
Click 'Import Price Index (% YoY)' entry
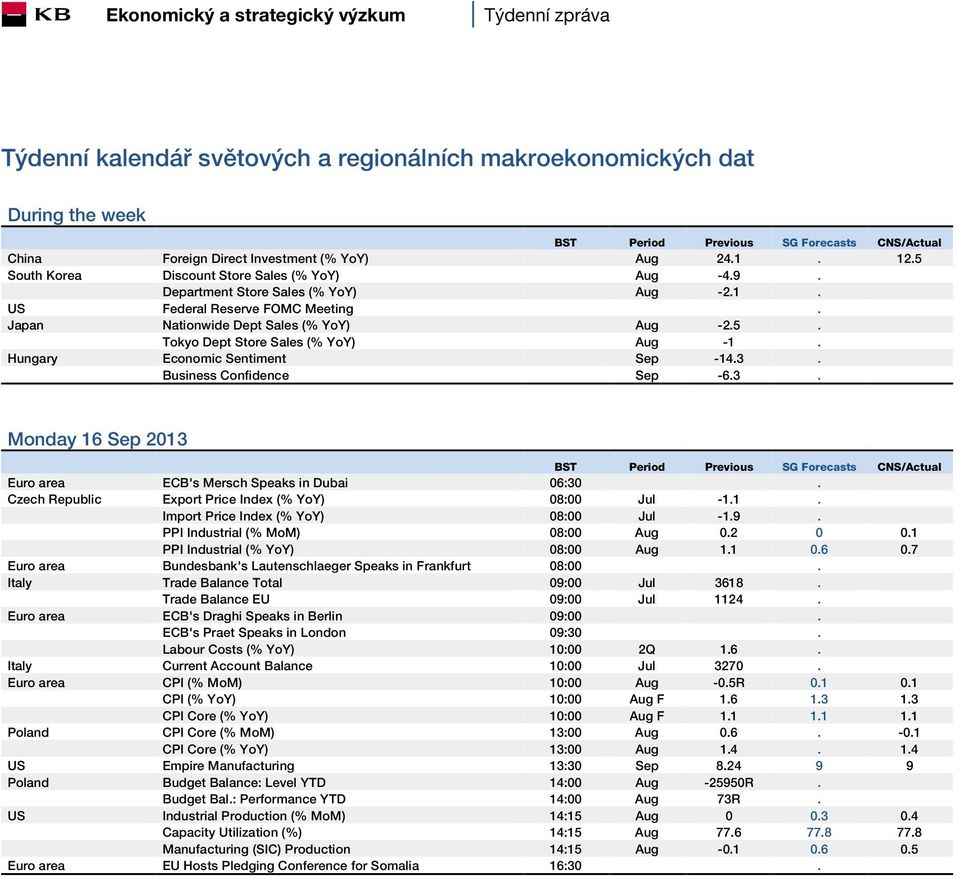243,516
